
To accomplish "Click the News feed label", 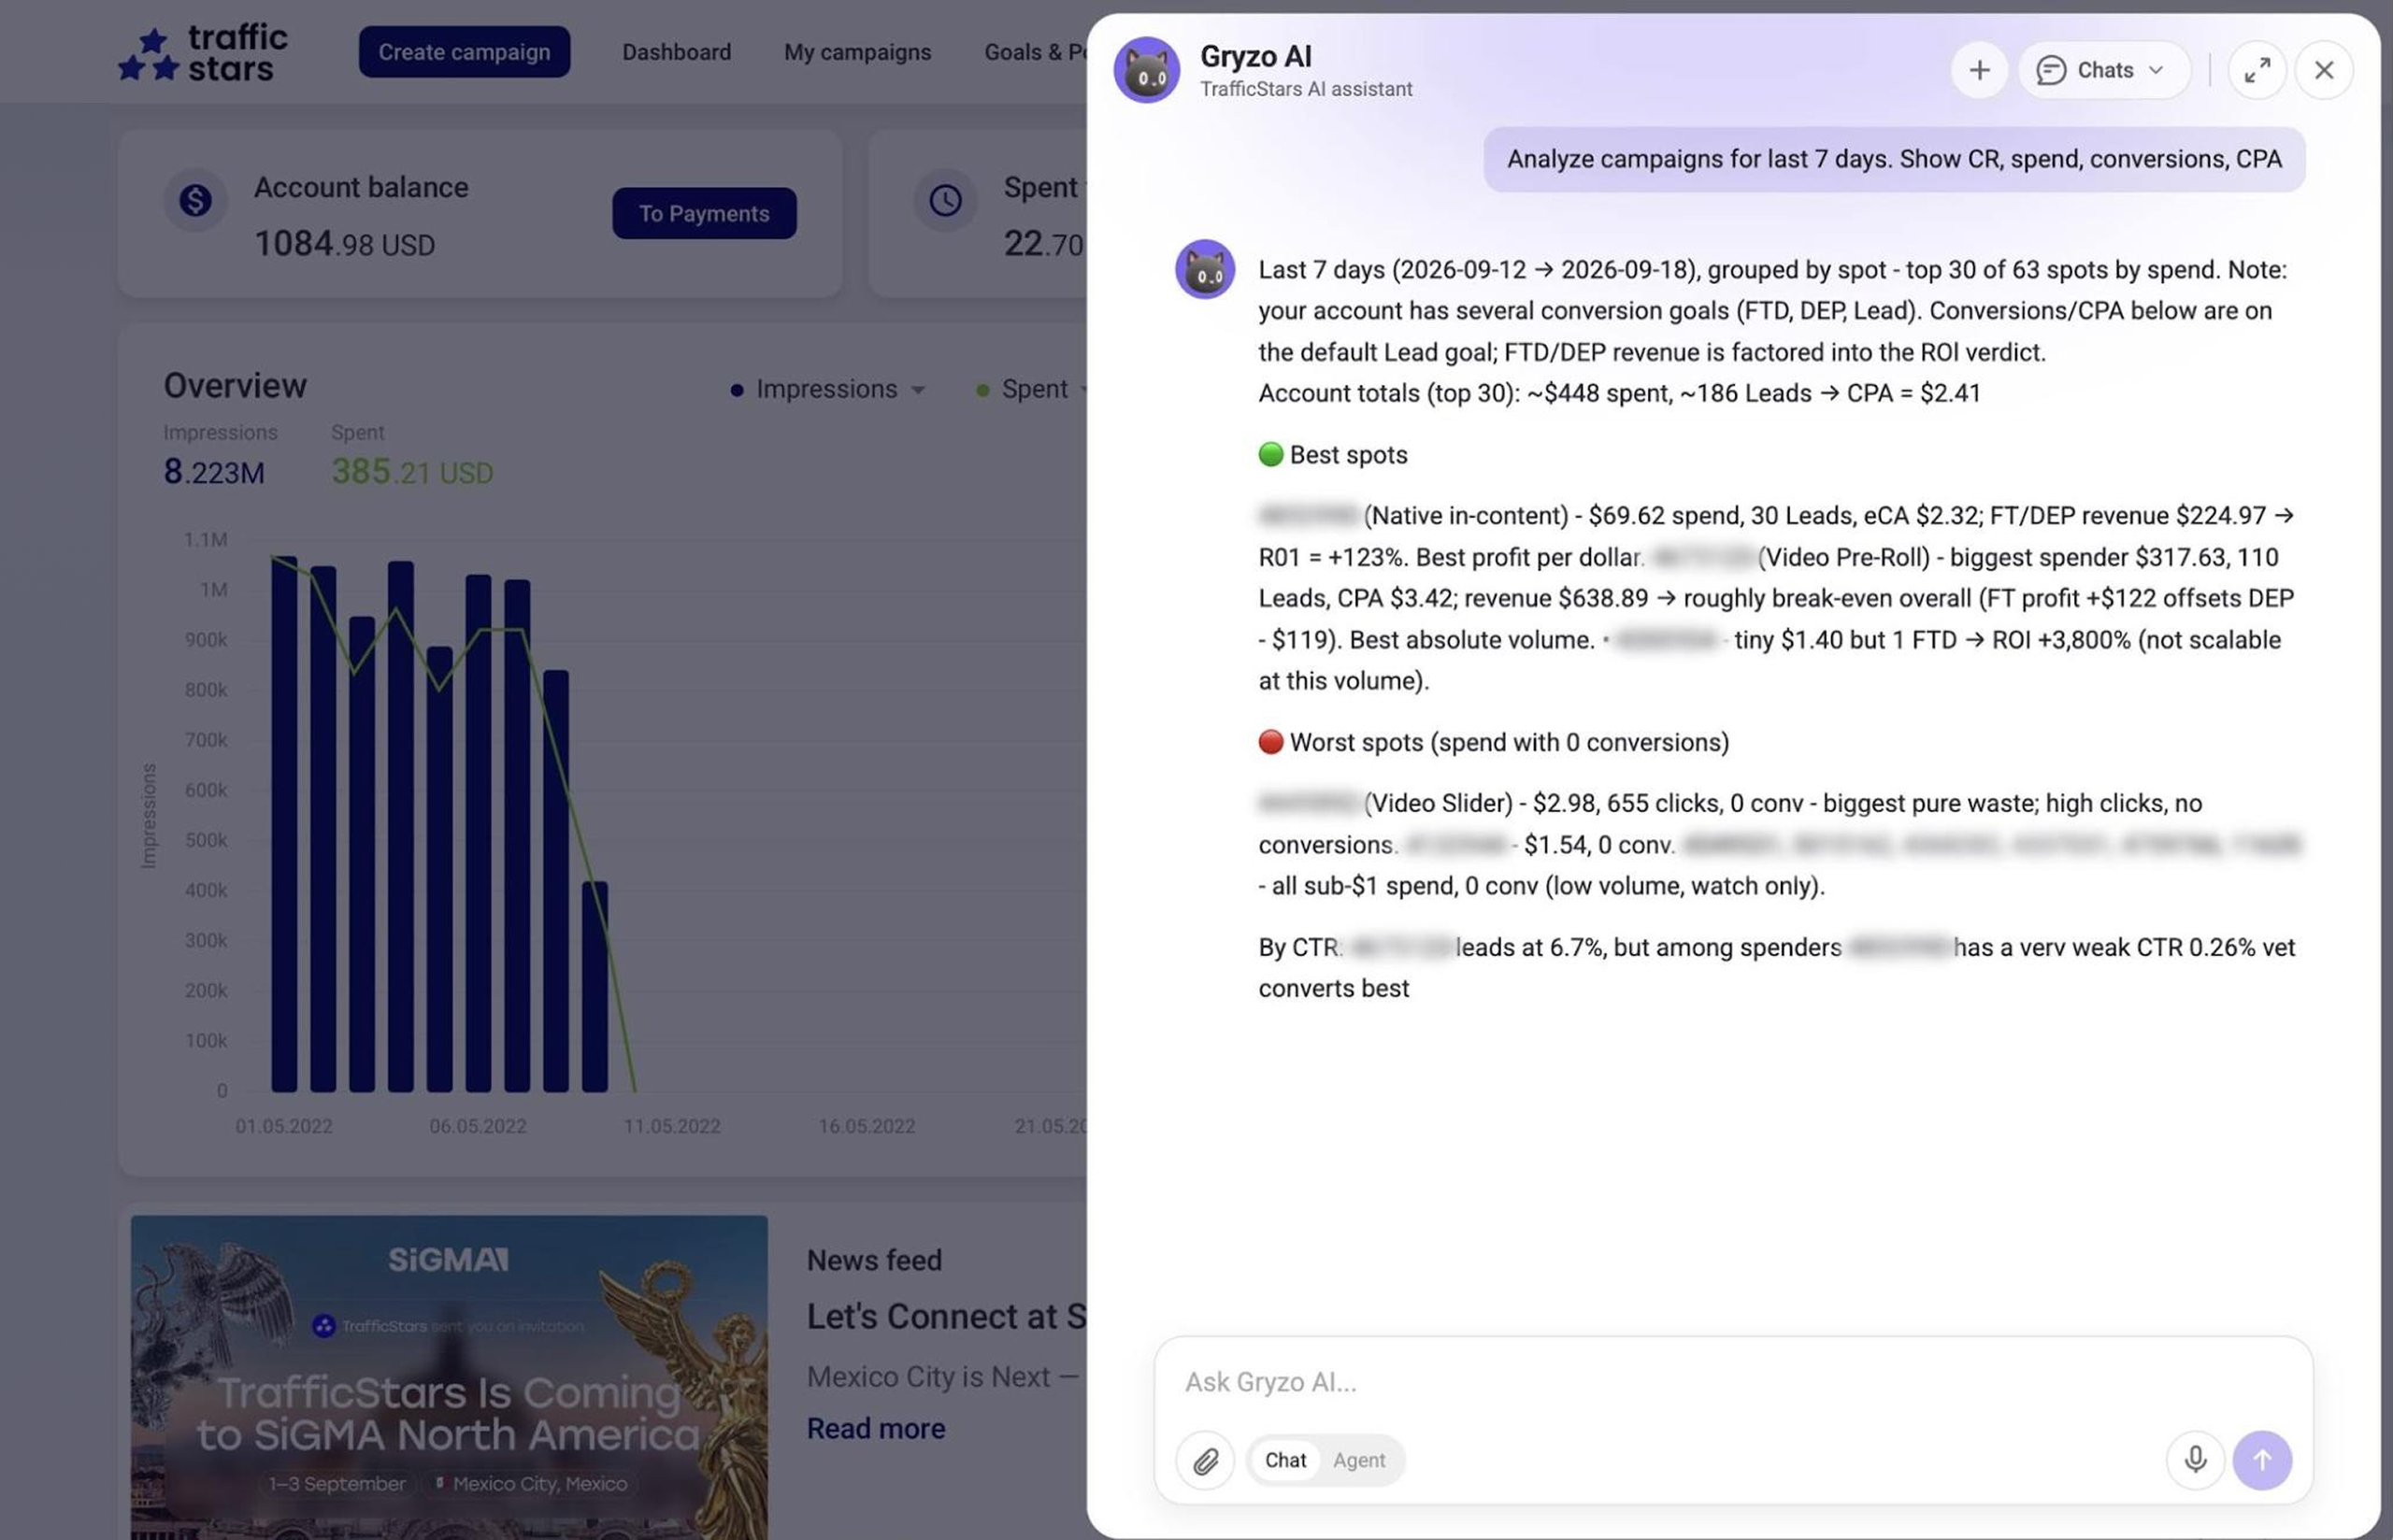I will tap(875, 1260).
